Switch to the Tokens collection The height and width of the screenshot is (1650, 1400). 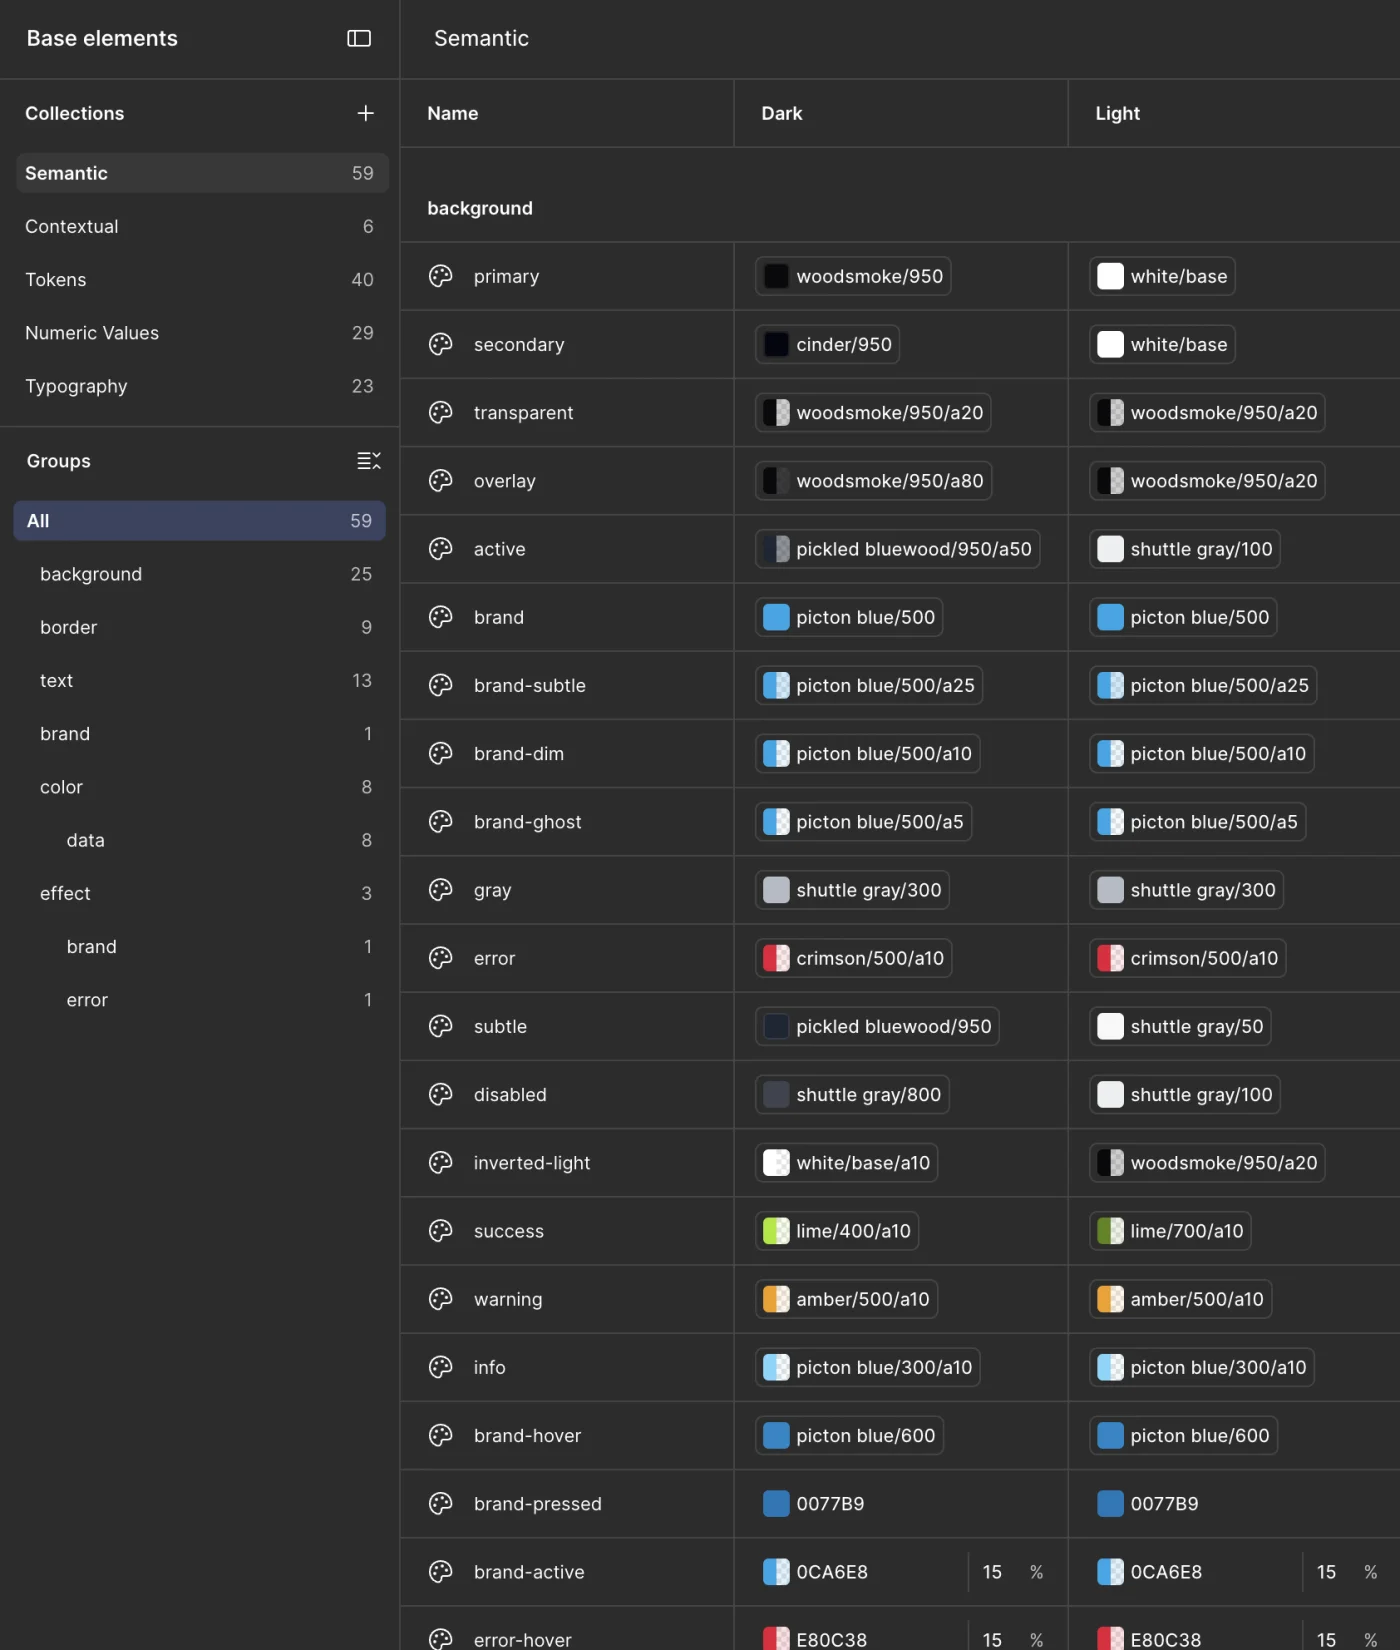202,279
